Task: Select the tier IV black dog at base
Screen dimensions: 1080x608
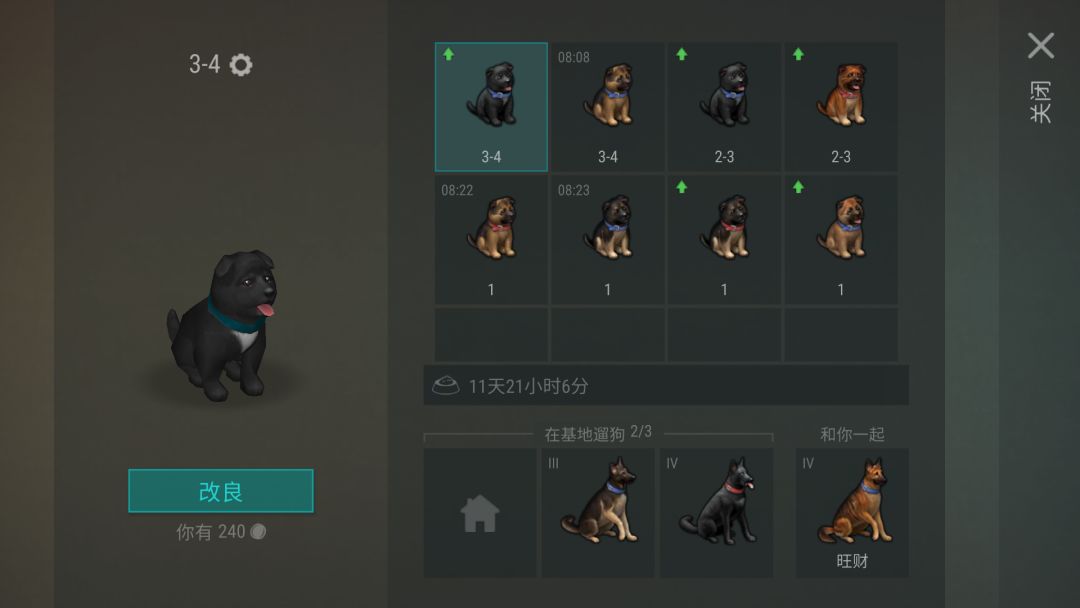Action: (x=716, y=513)
